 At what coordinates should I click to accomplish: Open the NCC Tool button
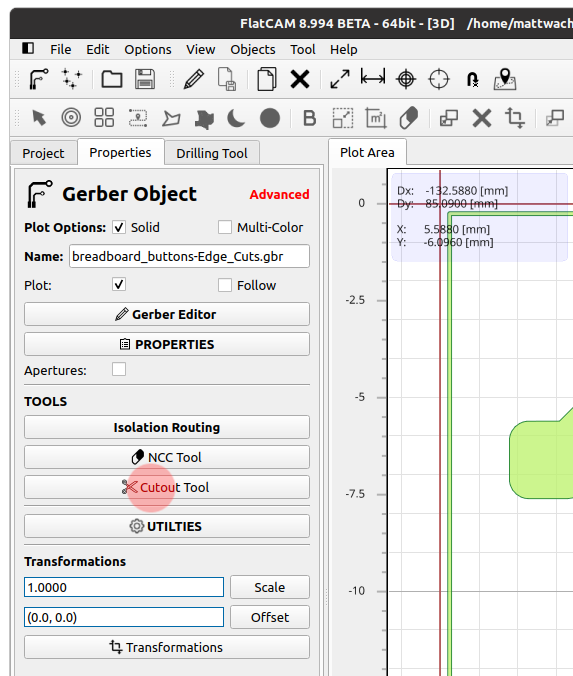pyautogui.click(x=167, y=457)
